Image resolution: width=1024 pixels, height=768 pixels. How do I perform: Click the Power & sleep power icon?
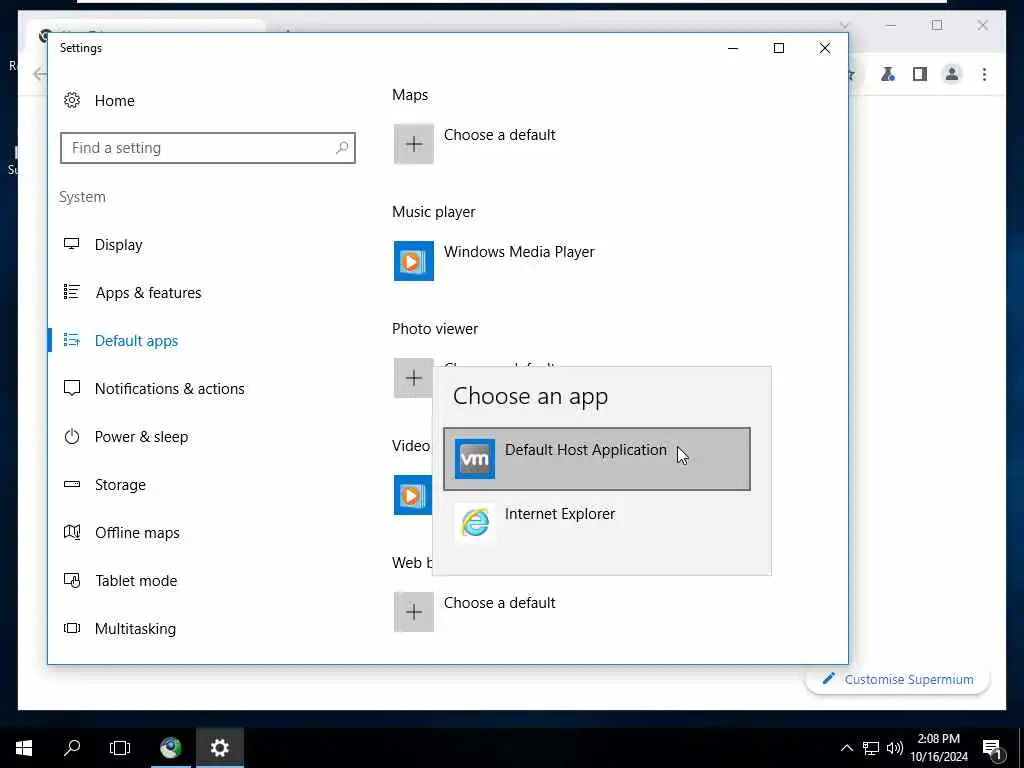(x=72, y=436)
